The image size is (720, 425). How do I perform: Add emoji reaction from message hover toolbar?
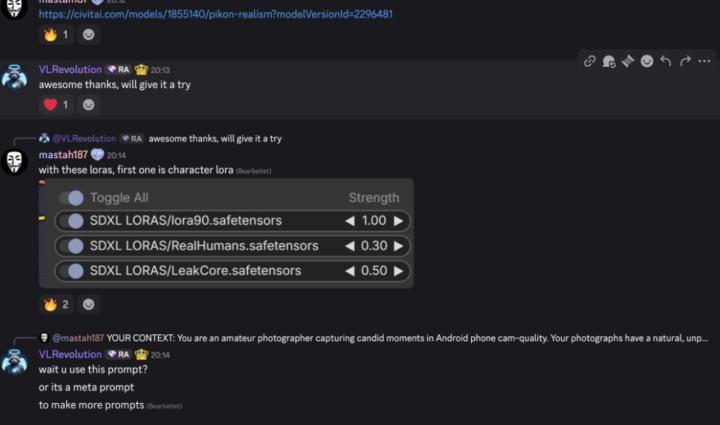(x=647, y=61)
